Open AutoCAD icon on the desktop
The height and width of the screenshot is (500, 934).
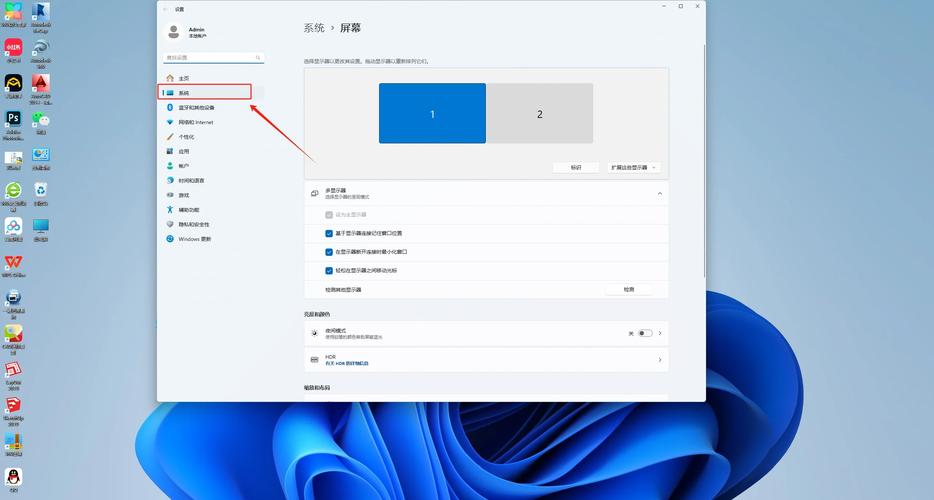click(41, 82)
